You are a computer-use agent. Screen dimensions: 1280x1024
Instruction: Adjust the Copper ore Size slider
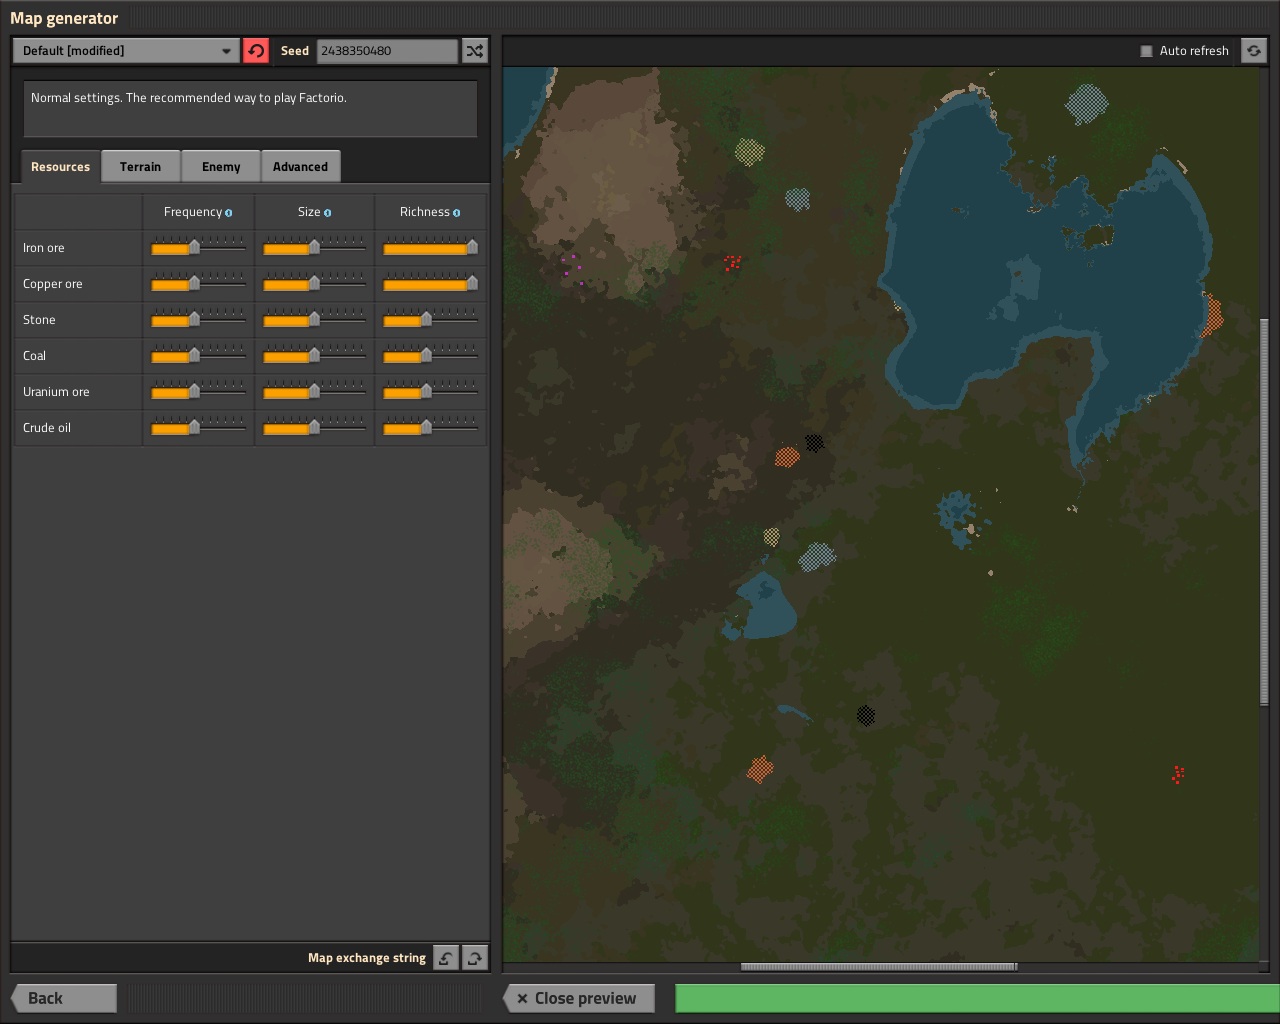tap(314, 283)
